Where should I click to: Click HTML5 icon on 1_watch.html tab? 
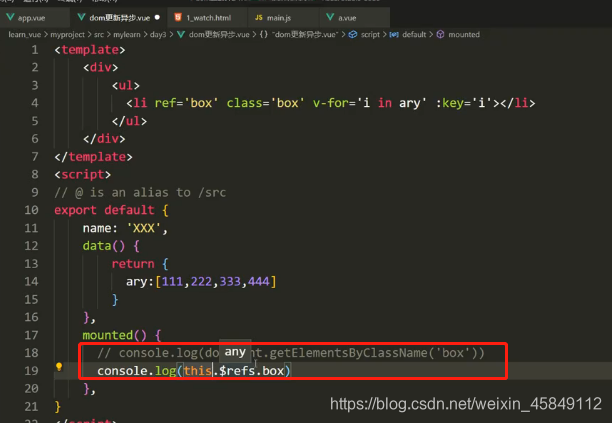click(x=178, y=18)
